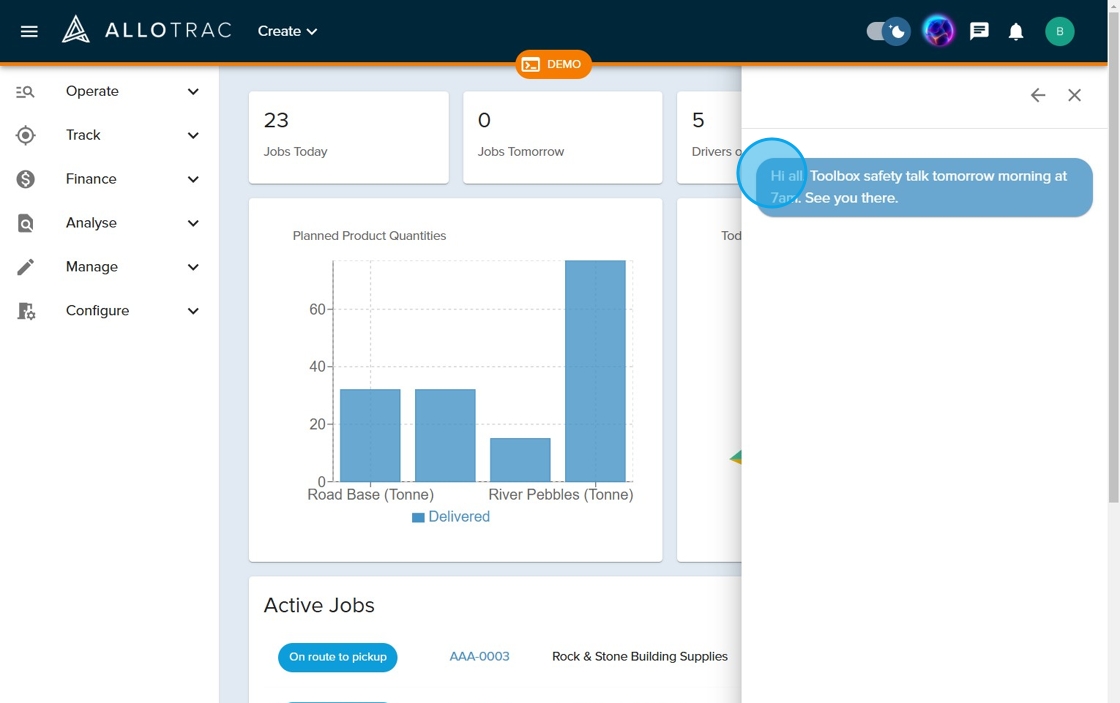Screen dimensions: 1120x703
Task: Open the notifications bell
Action: [x=1016, y=32]
